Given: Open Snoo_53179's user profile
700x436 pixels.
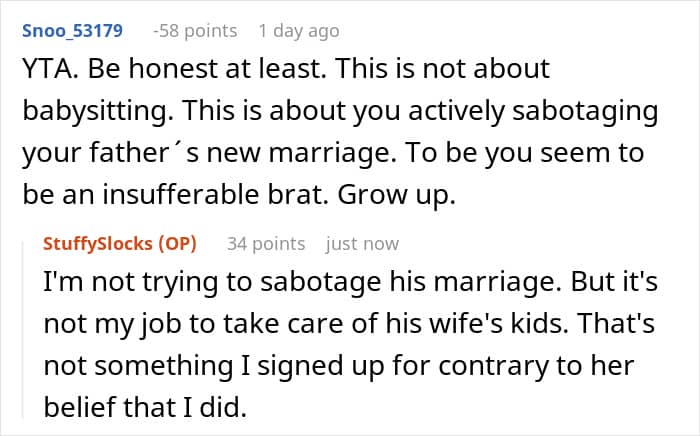Looking at the screenshot, I should [x=72, y=31].
